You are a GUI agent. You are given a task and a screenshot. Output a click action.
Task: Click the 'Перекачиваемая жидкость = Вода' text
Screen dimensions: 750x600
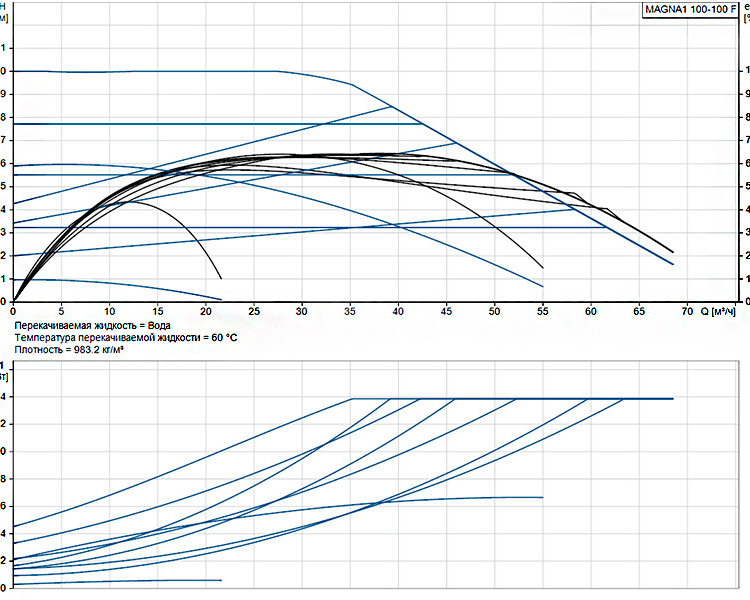(92, 326)
